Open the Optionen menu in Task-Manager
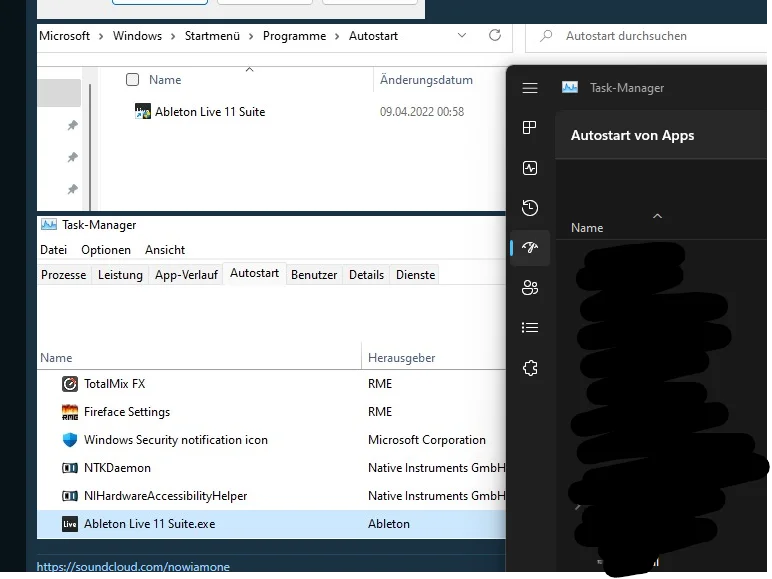This screenshot has height=579, width=772. tap(106, 250)
